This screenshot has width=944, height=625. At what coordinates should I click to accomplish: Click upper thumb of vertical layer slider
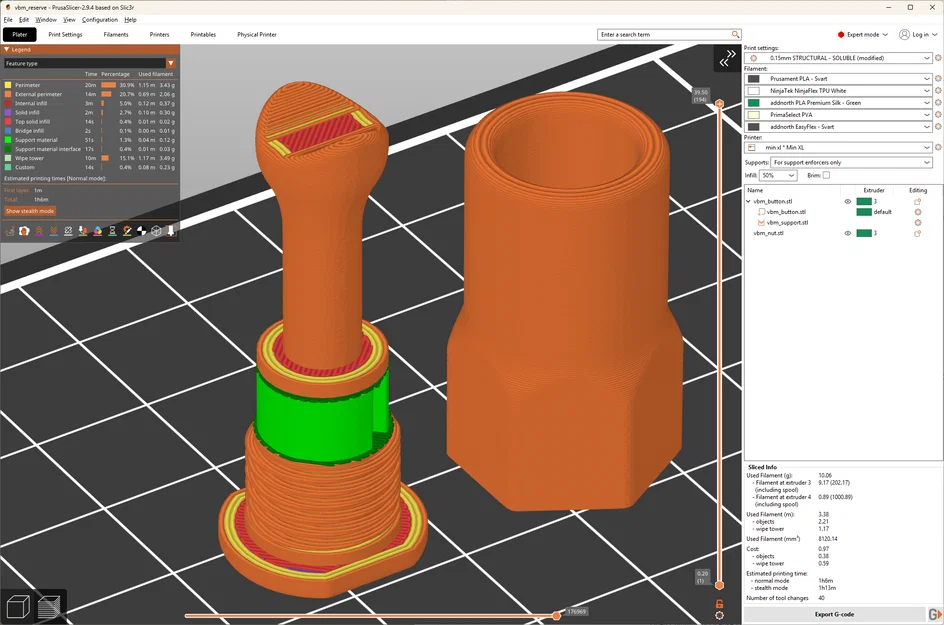click(719, 104)
